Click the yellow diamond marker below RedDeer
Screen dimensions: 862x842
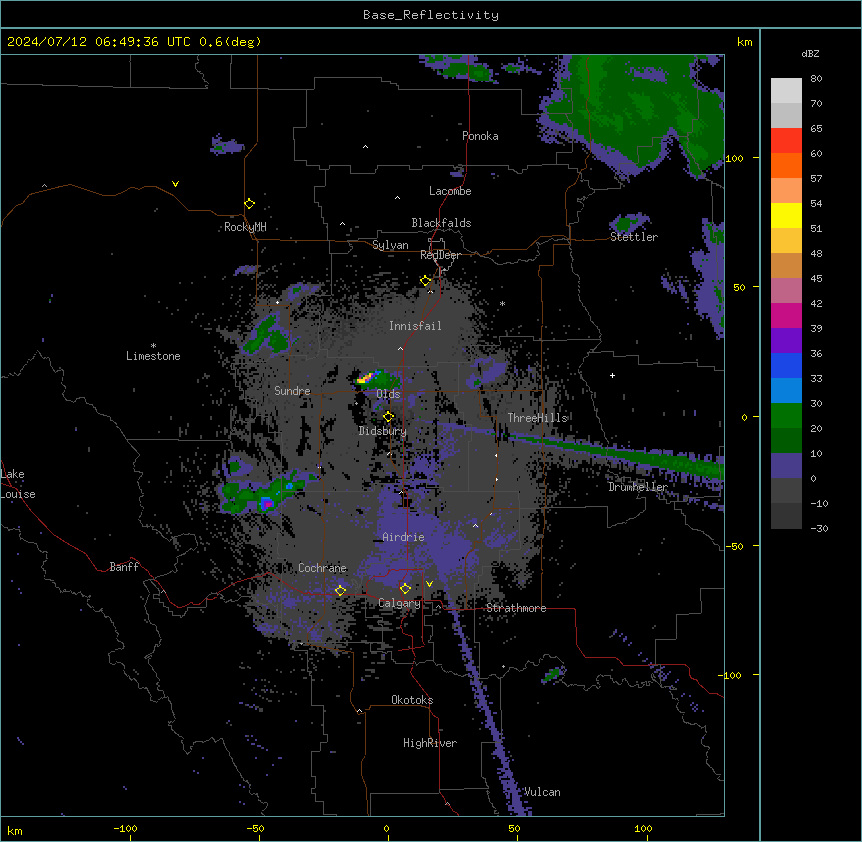click(425, 281)
